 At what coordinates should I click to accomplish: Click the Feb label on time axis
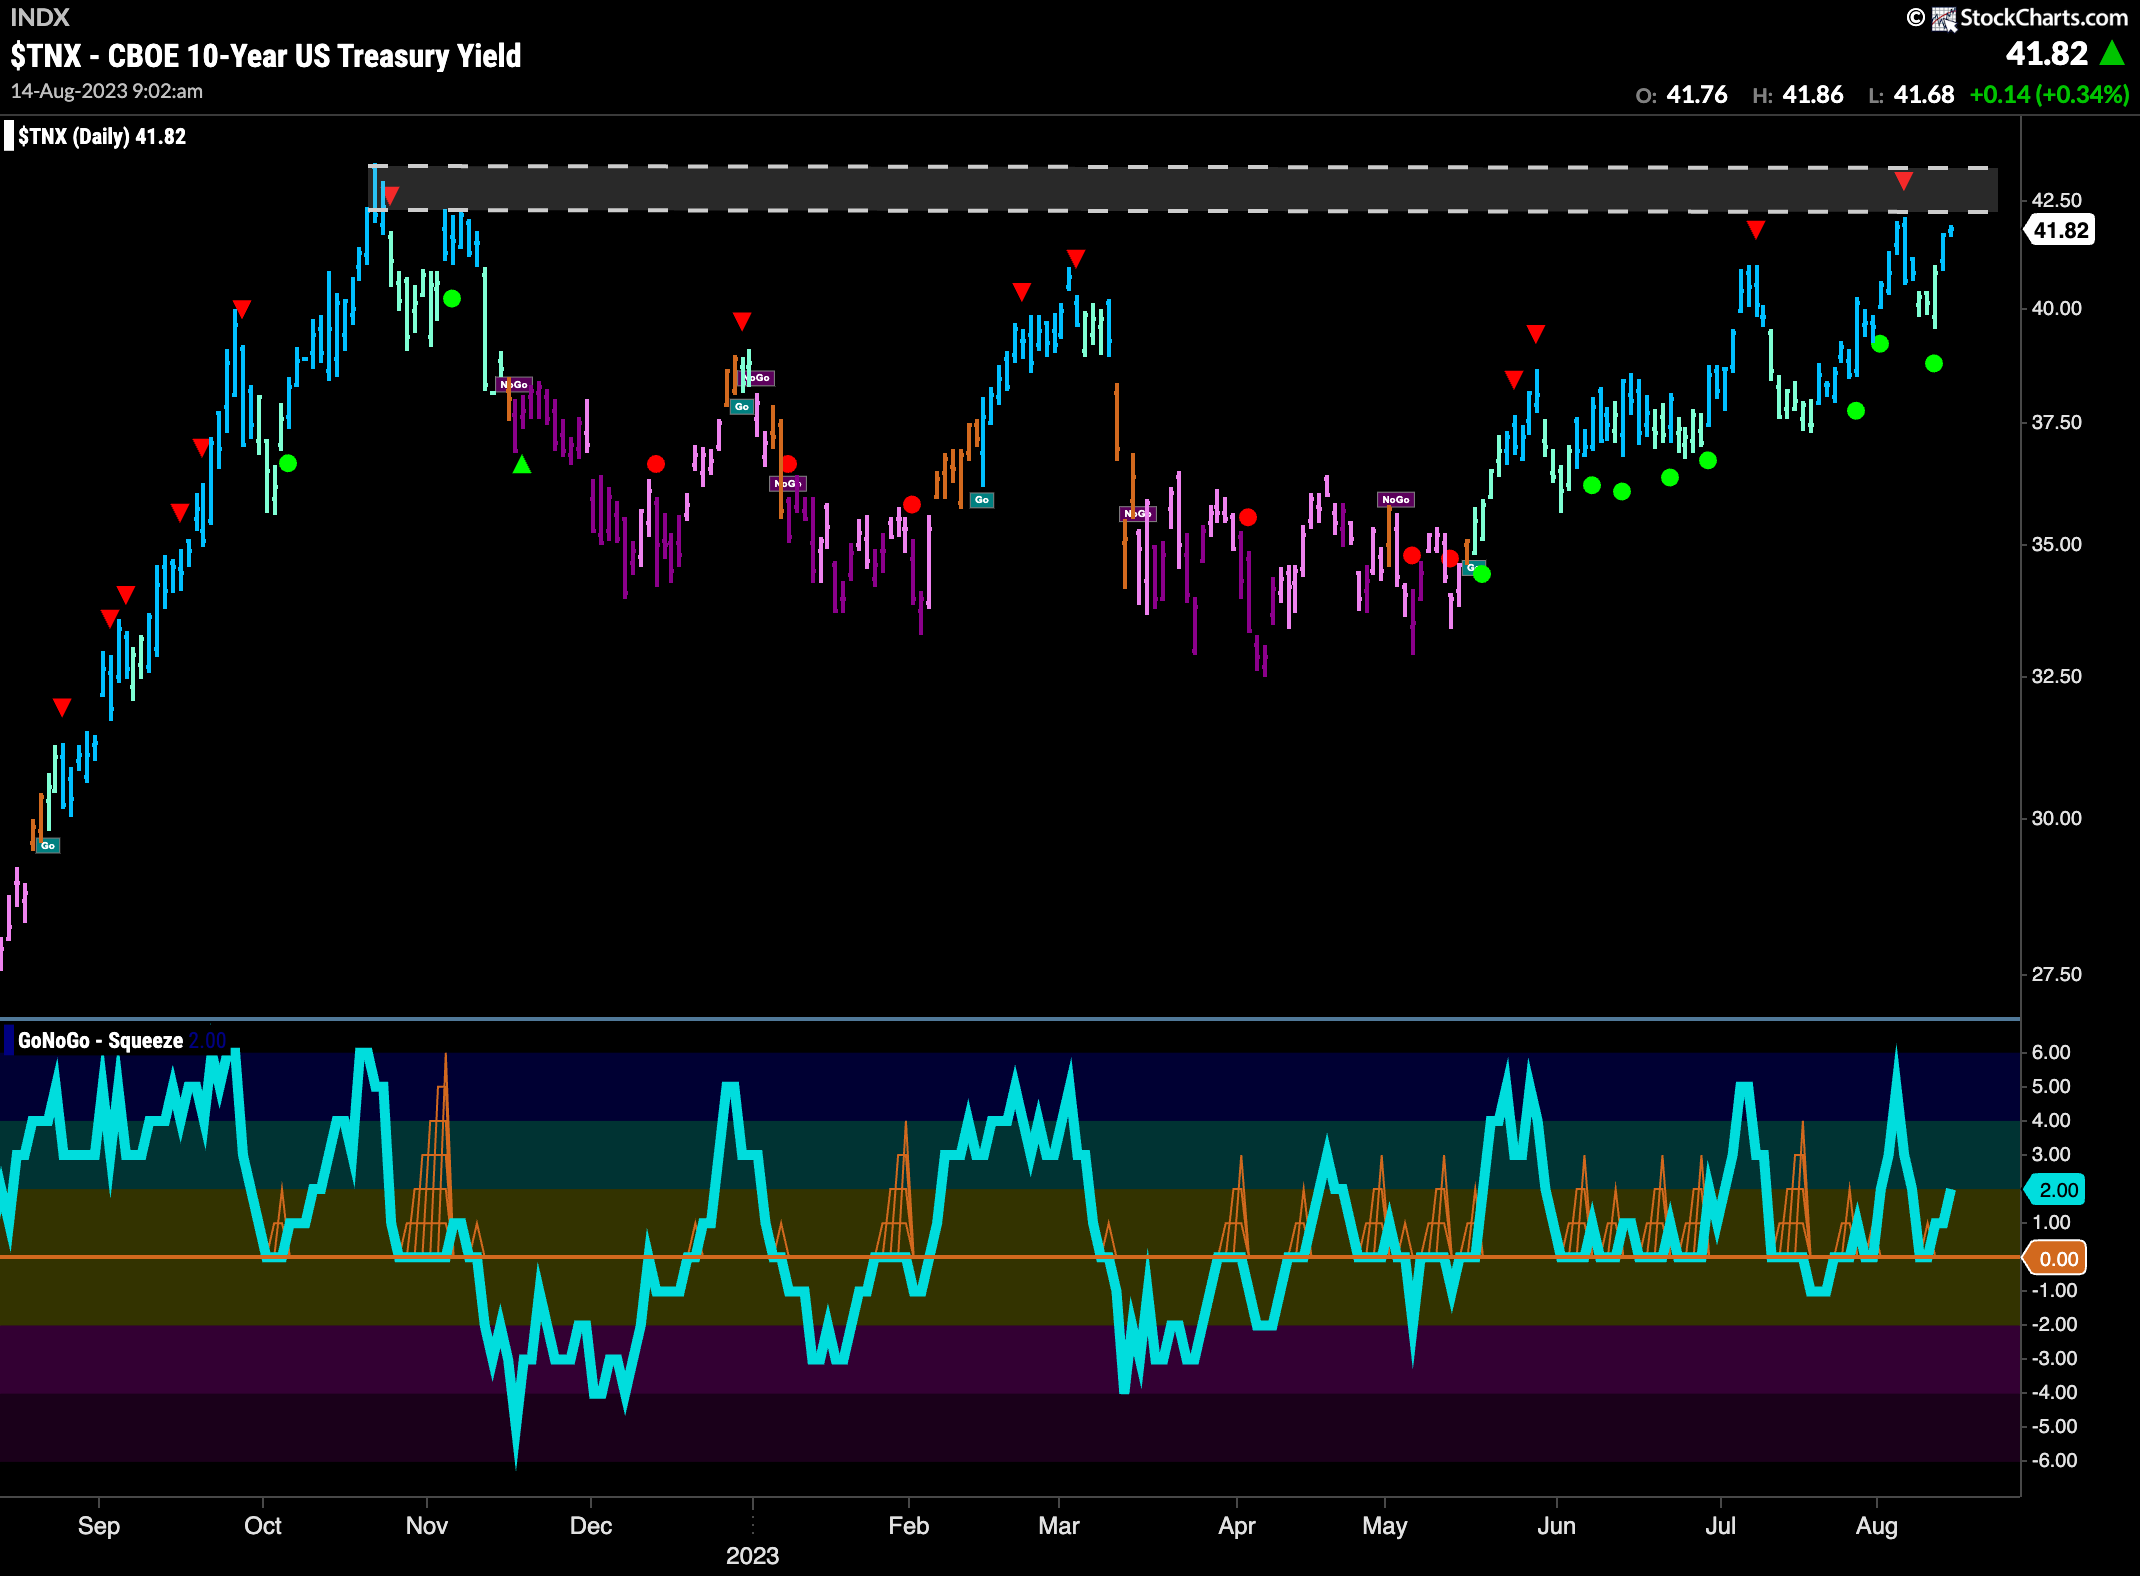pos(909,1526)
